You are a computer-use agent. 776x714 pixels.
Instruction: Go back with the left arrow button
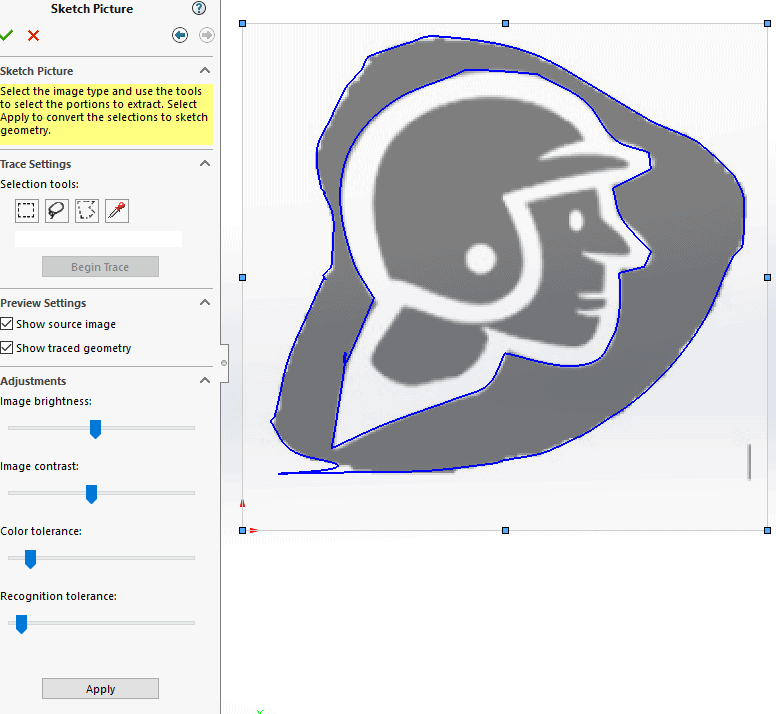(180, 35)
